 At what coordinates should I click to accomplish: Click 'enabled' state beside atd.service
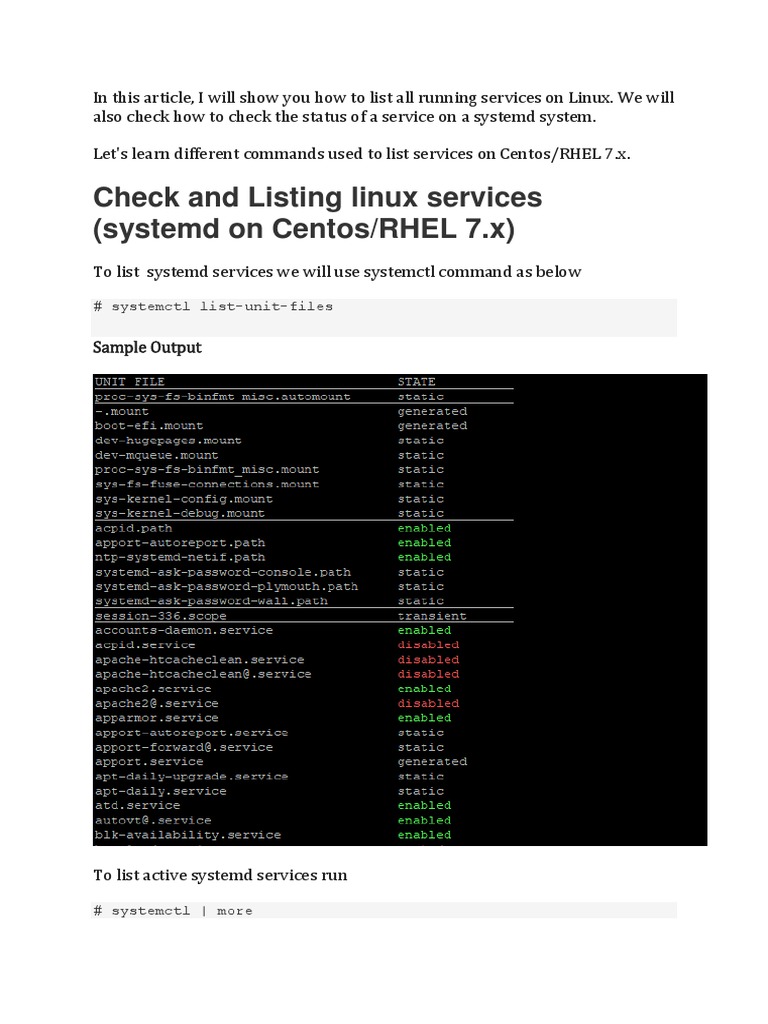[424, 805]
